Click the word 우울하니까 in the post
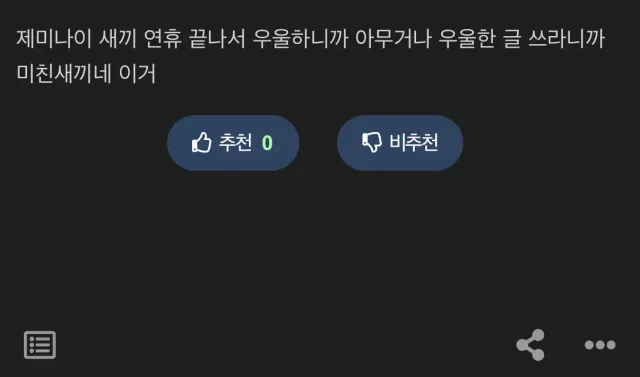Viewport: 640px width, 377px height. pos(300,39)
